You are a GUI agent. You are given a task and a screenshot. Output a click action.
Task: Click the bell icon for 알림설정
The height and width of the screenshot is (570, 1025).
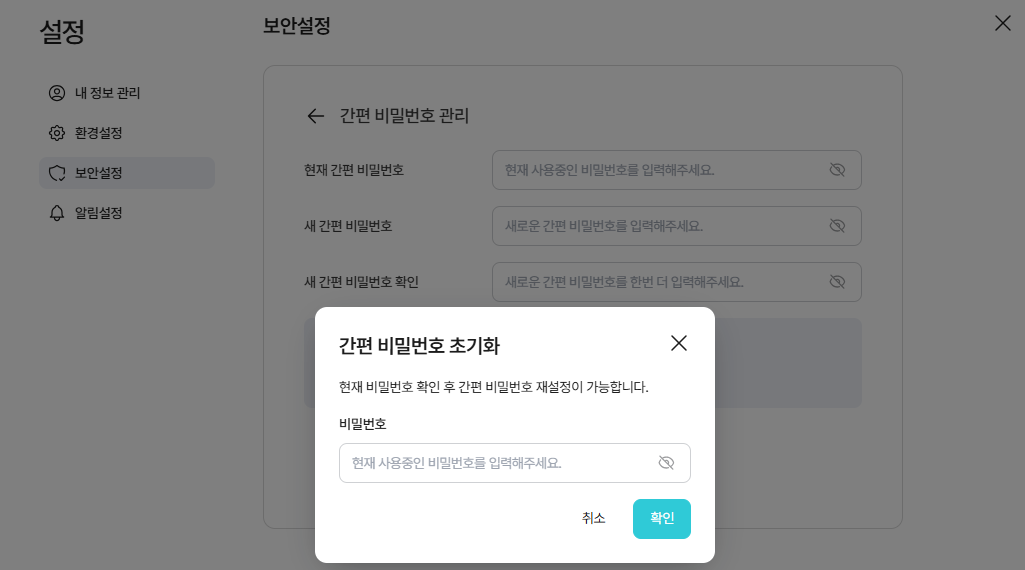click(x=57, y=213)
